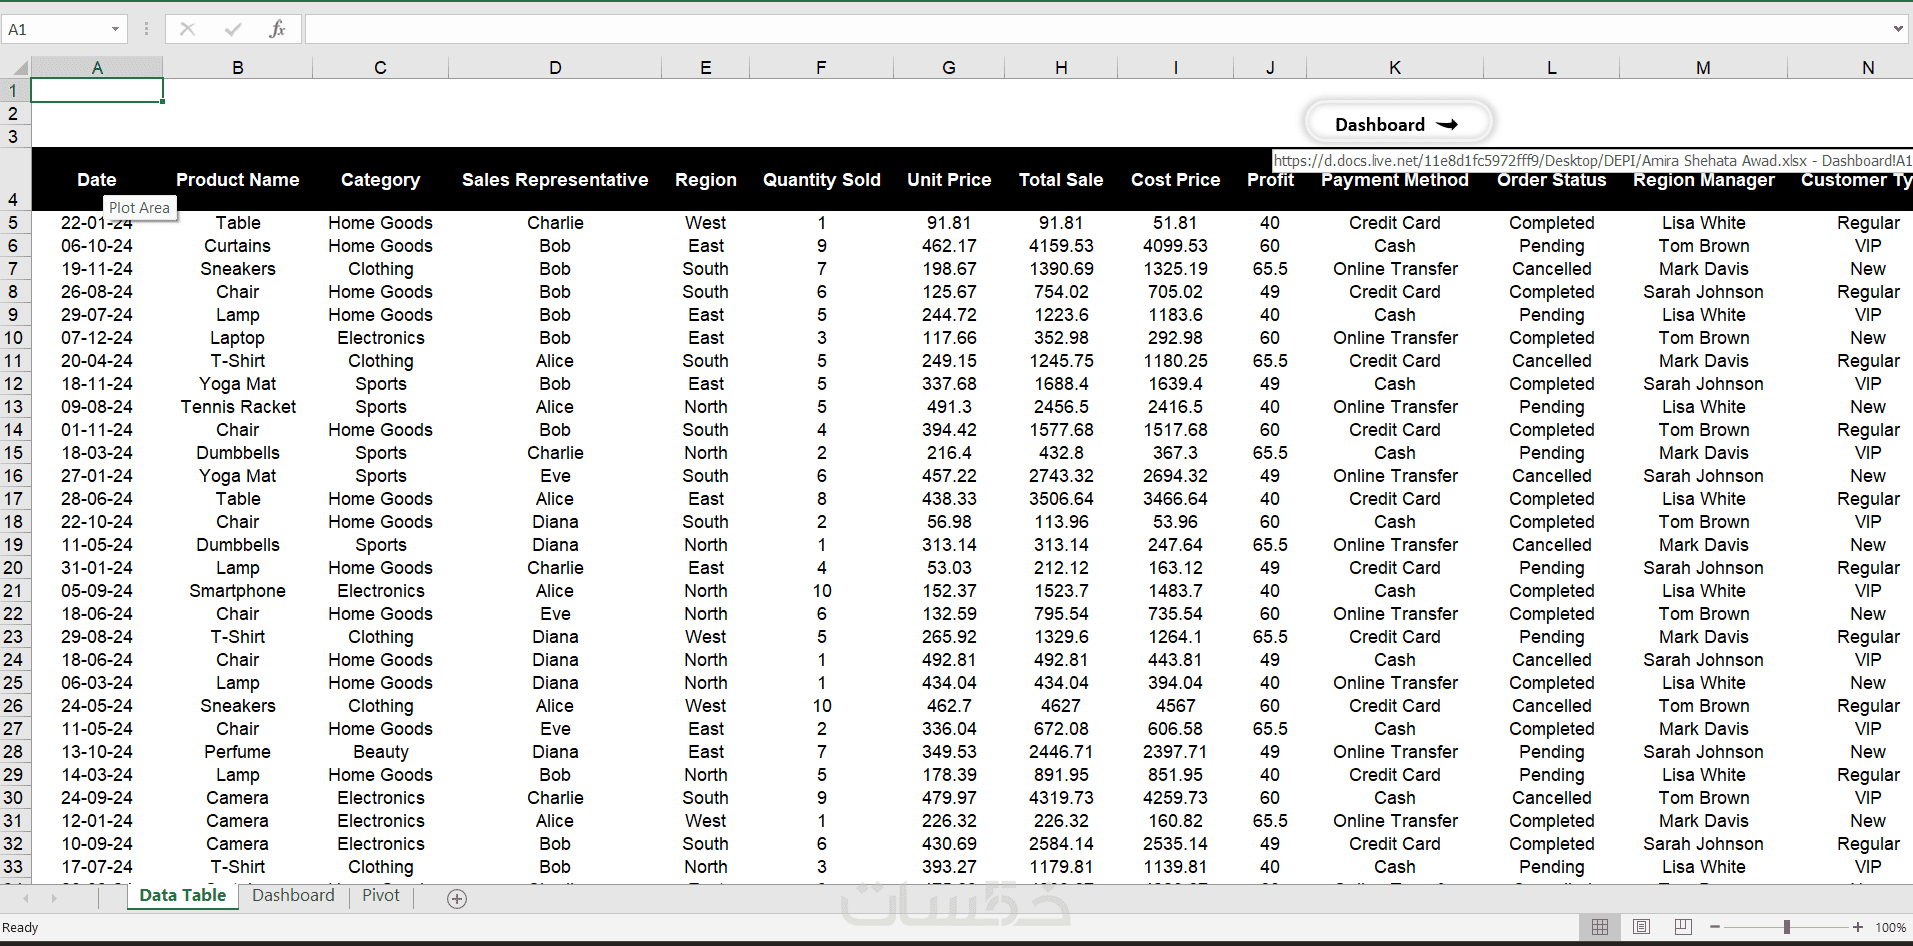Screen dimensions: 1913x946
Task: Add a new sheet with plus icon
Action: 457,898
